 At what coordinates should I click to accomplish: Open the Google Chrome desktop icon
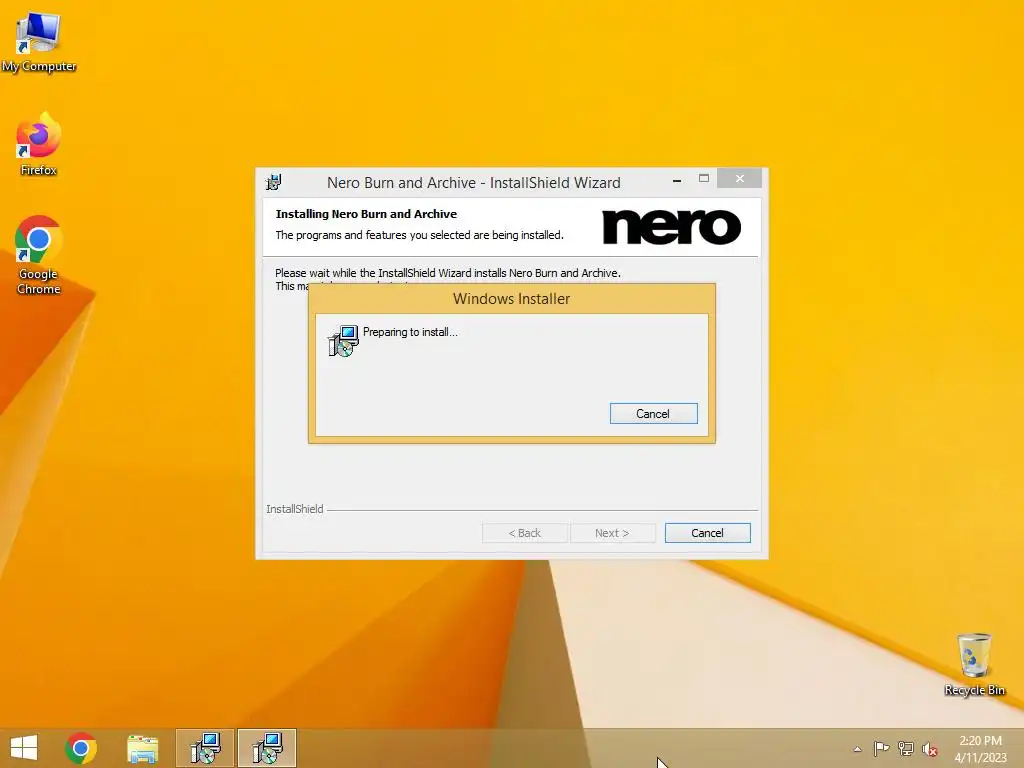(39, 256)
